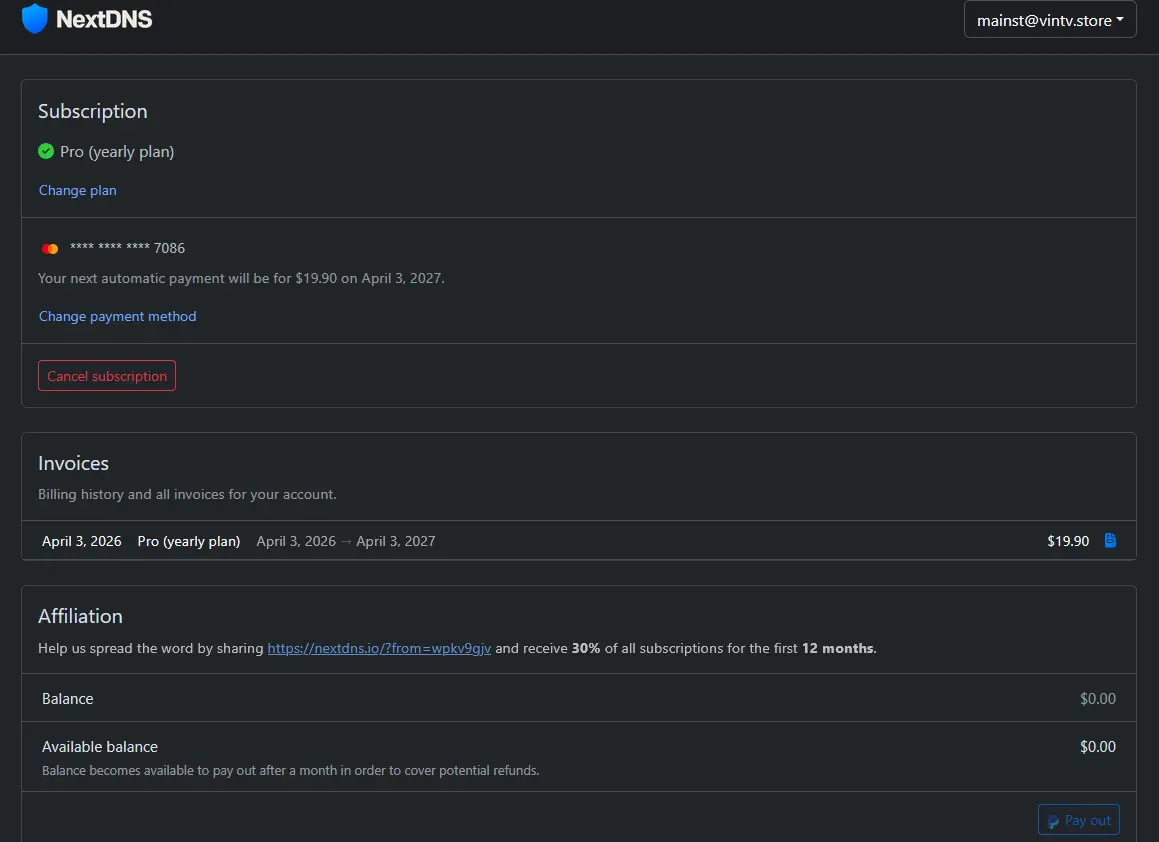Click the masked card number ending 7086
The image size is (1159, 842).
click(x=127, y=248)
